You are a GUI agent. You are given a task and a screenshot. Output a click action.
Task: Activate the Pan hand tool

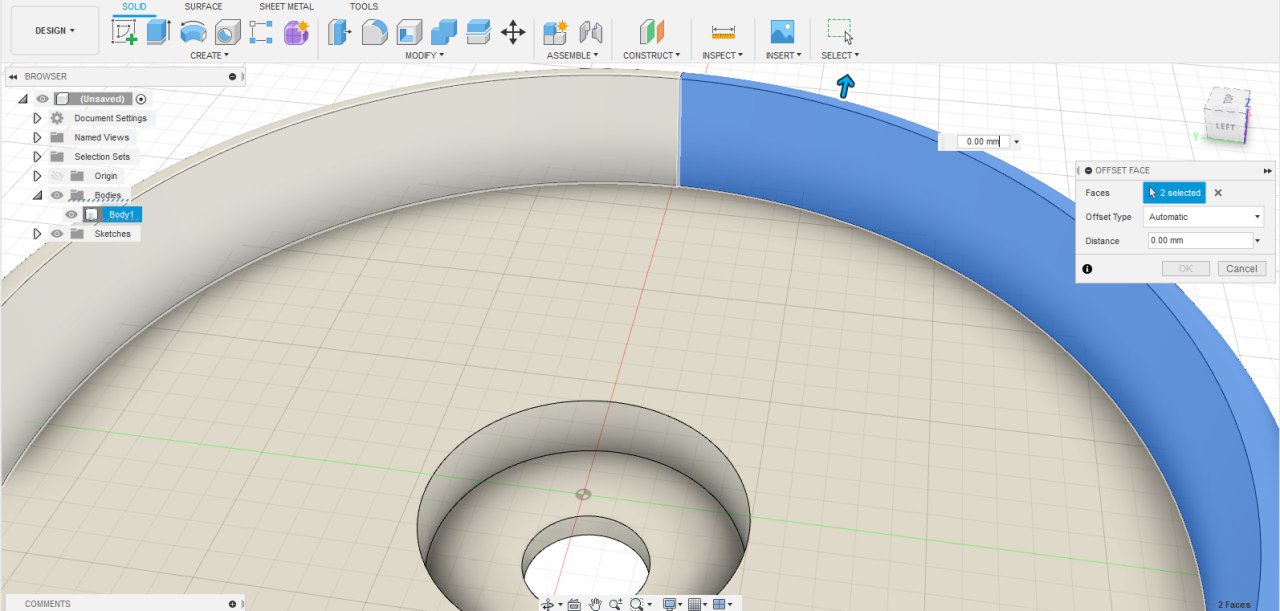595,604
